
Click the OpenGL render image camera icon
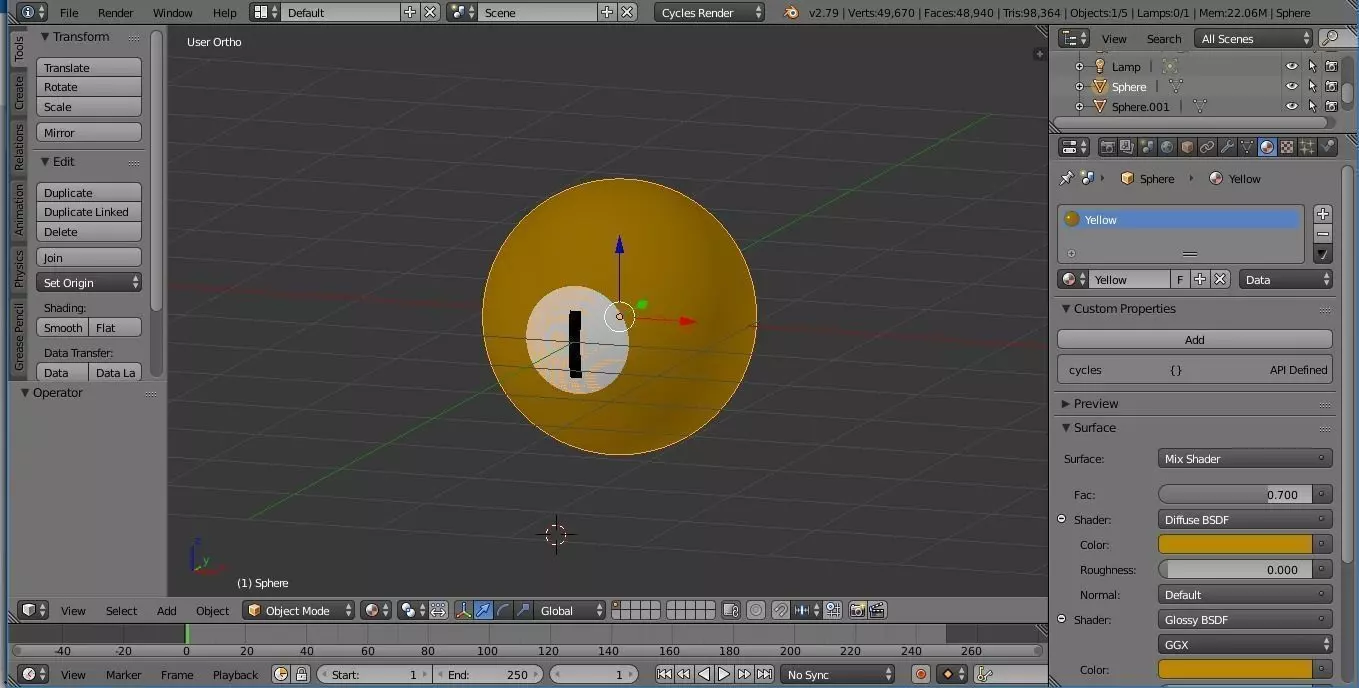(857, 610)
